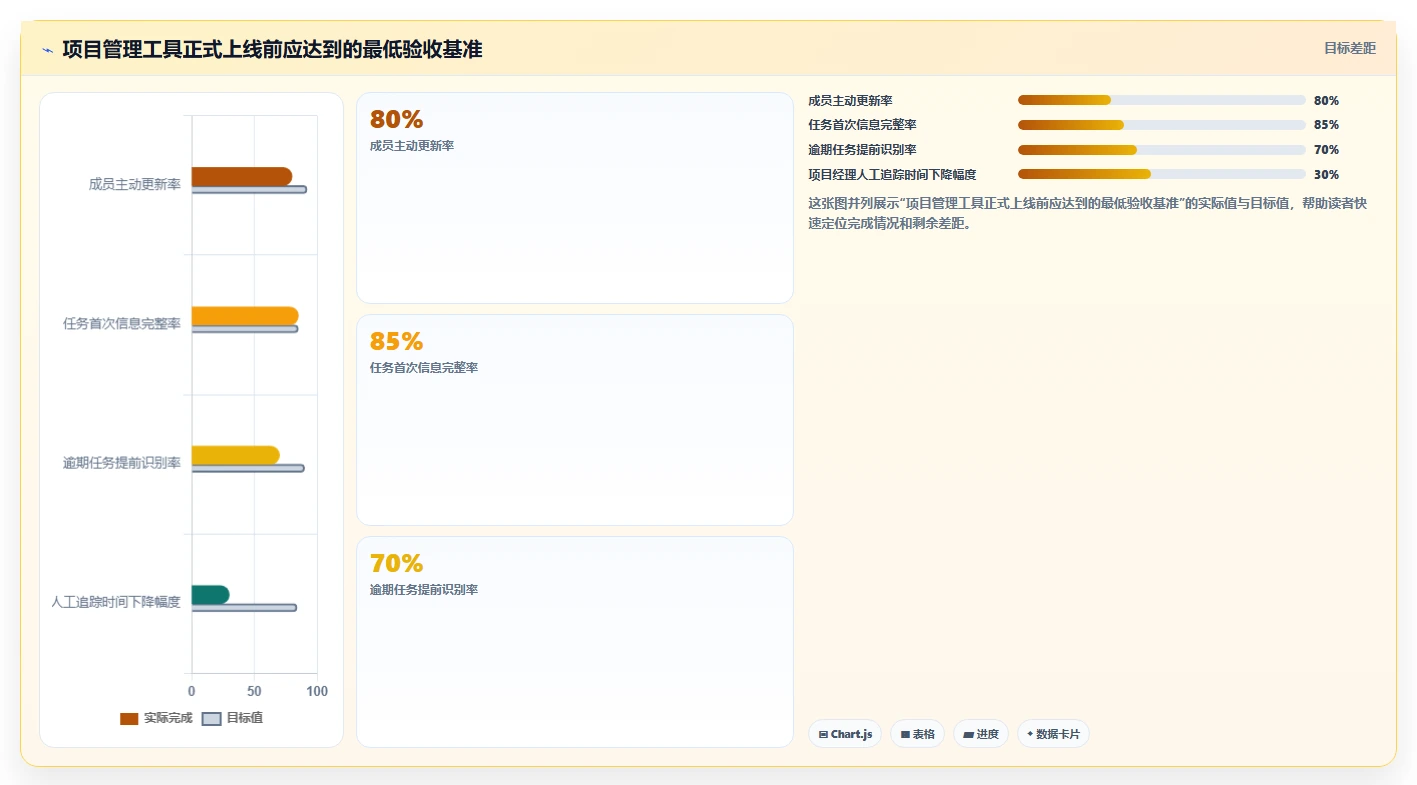Screen dimensions: 1417x785
Task: Click the gray target bar for 任务首次信息完整率
Action: [245, 329]
